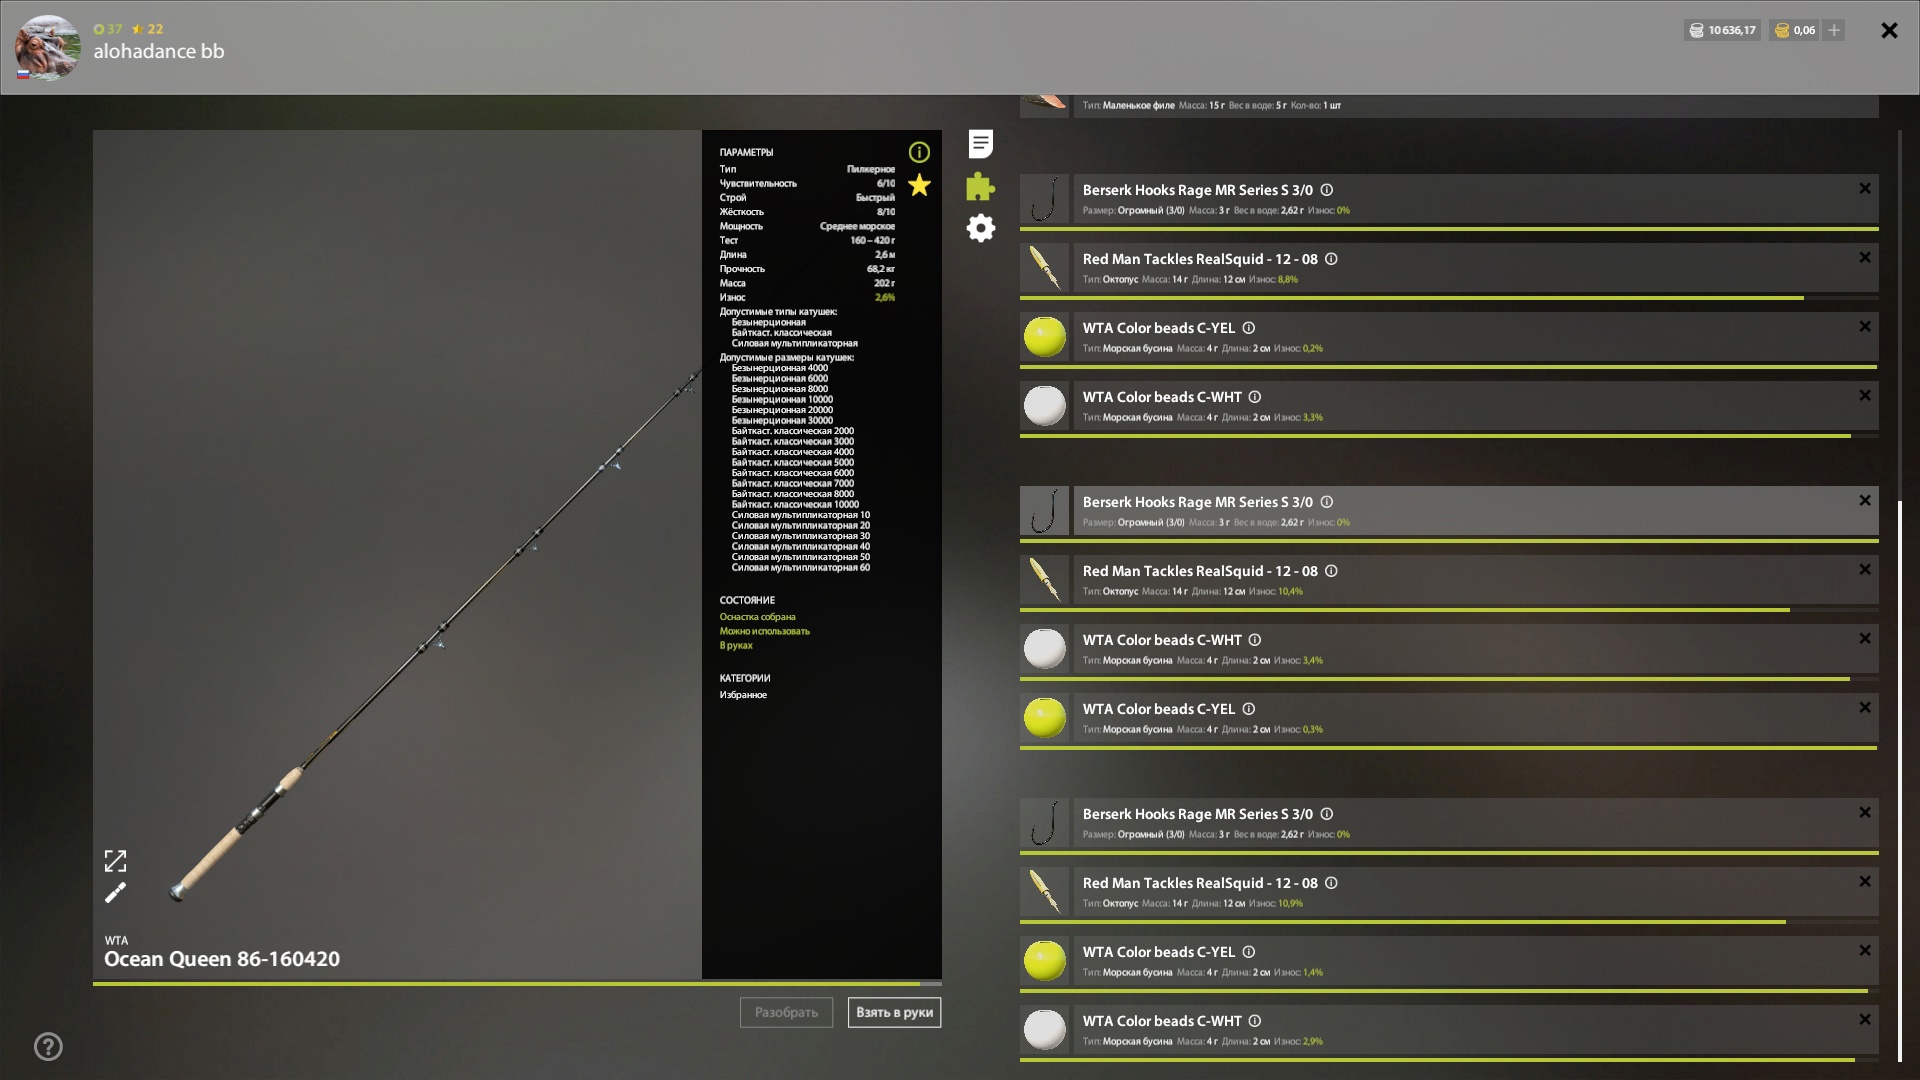This screenshot has height=1080, width=1920.
Task: Click the rod wear value 2,6%
Action: [885, 297]
